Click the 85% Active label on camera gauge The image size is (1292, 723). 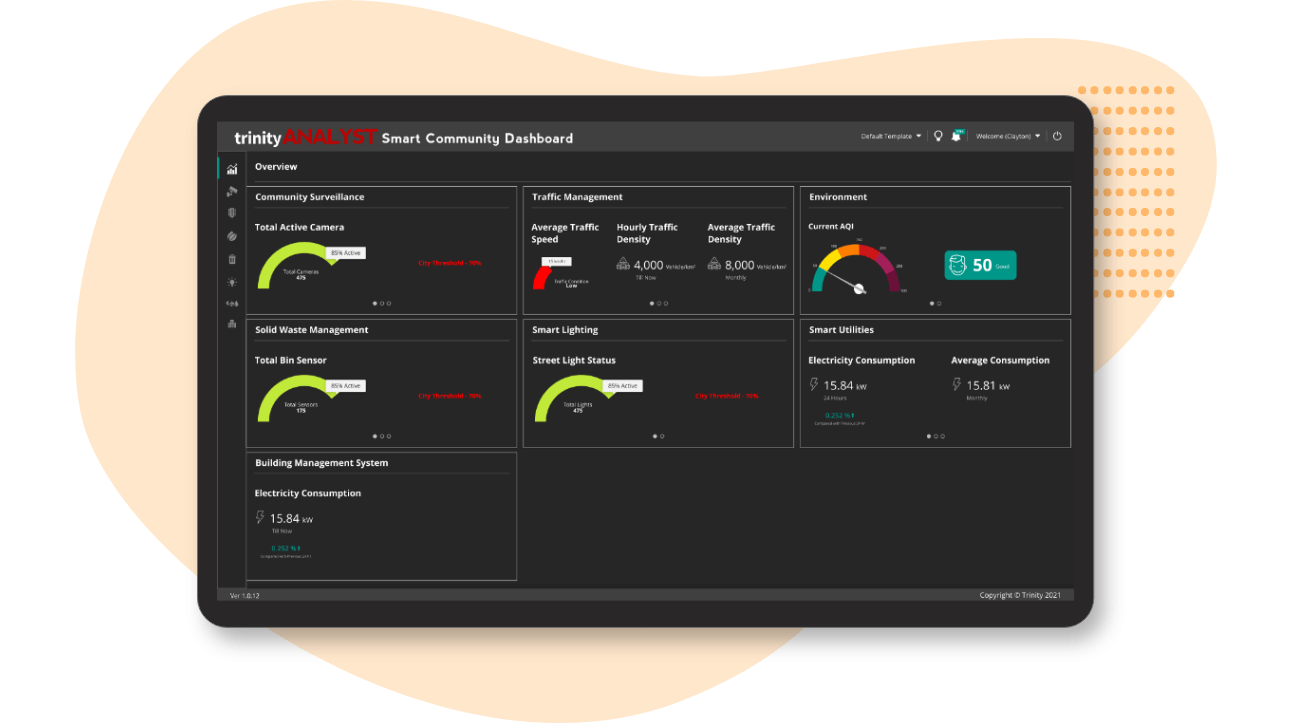click(x=346, y=253)
